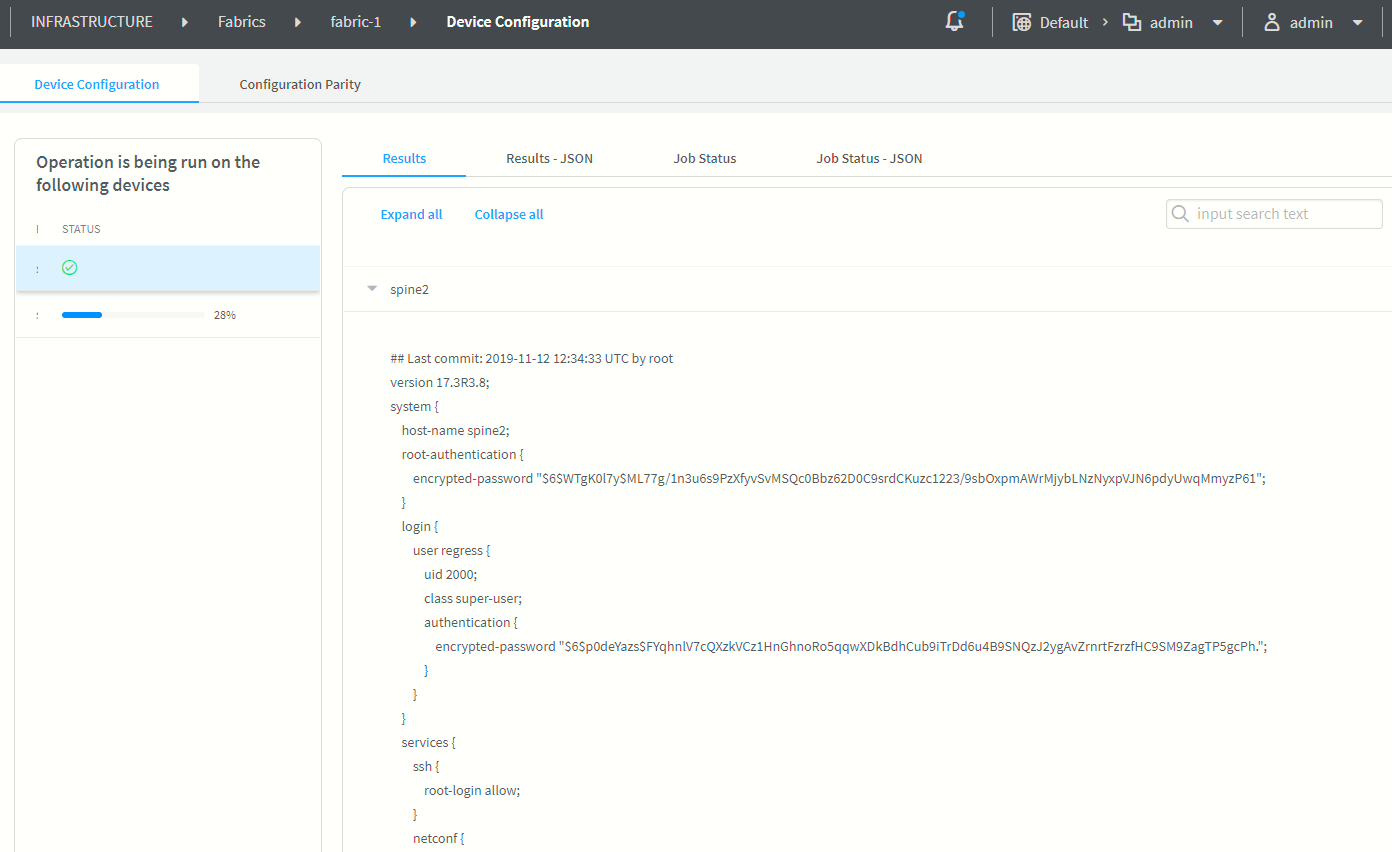This screenshot has width=1392, height=852.
Task: Click the magnifier icon in search box
Action: 1180,214
